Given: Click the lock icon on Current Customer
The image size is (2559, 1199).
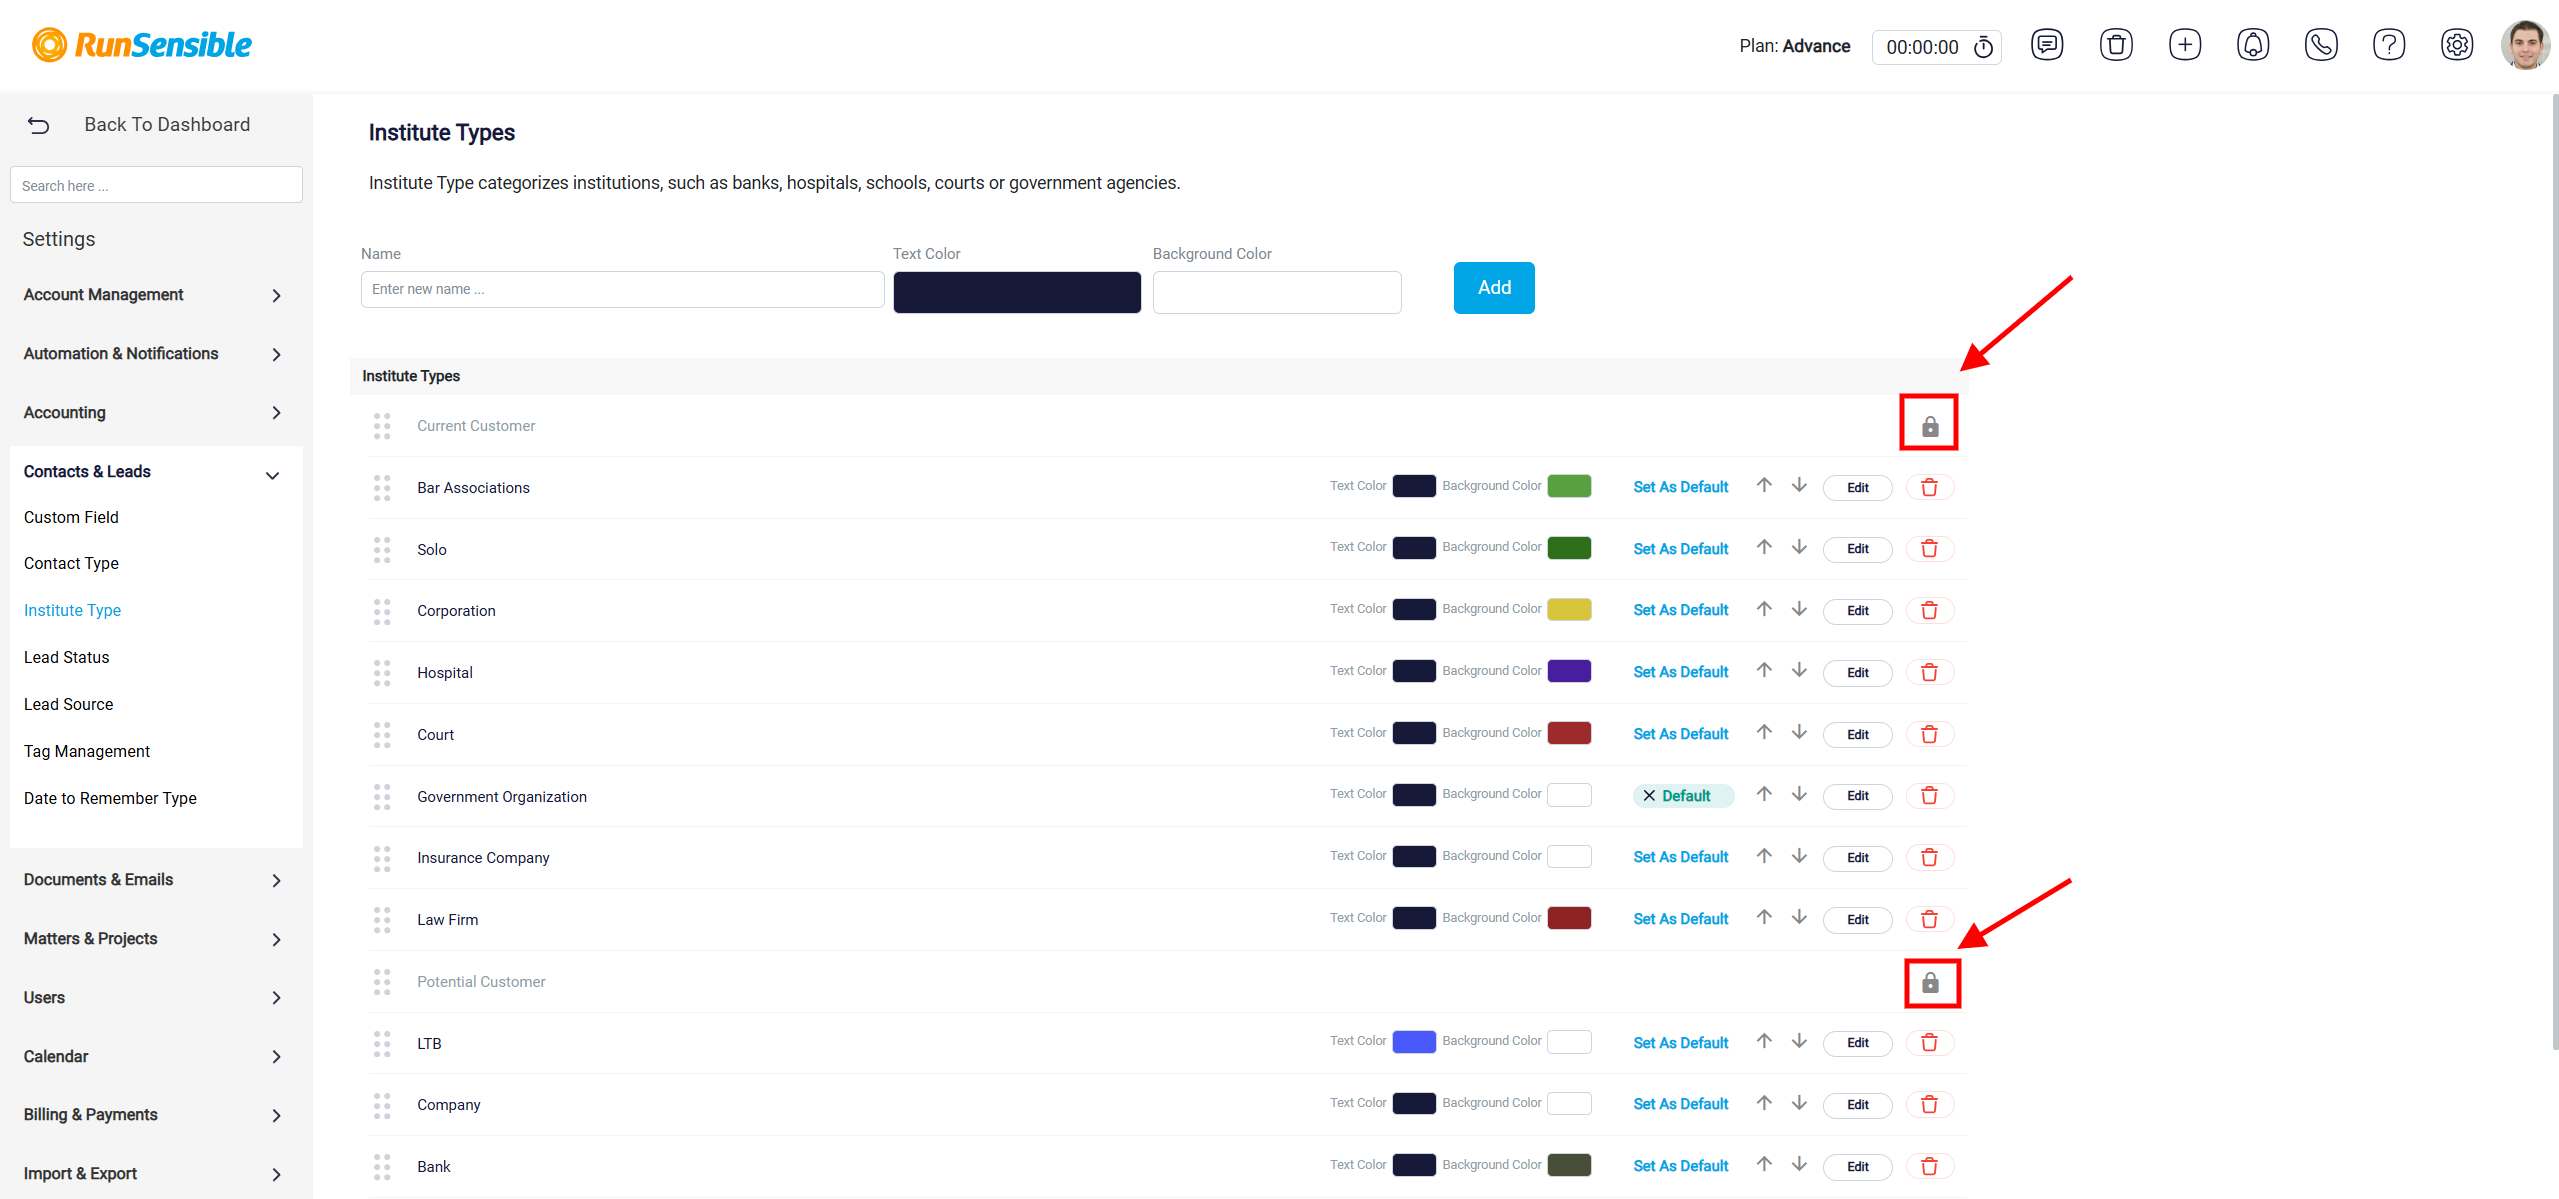Looking at the screenshot, I should 1929,427.
